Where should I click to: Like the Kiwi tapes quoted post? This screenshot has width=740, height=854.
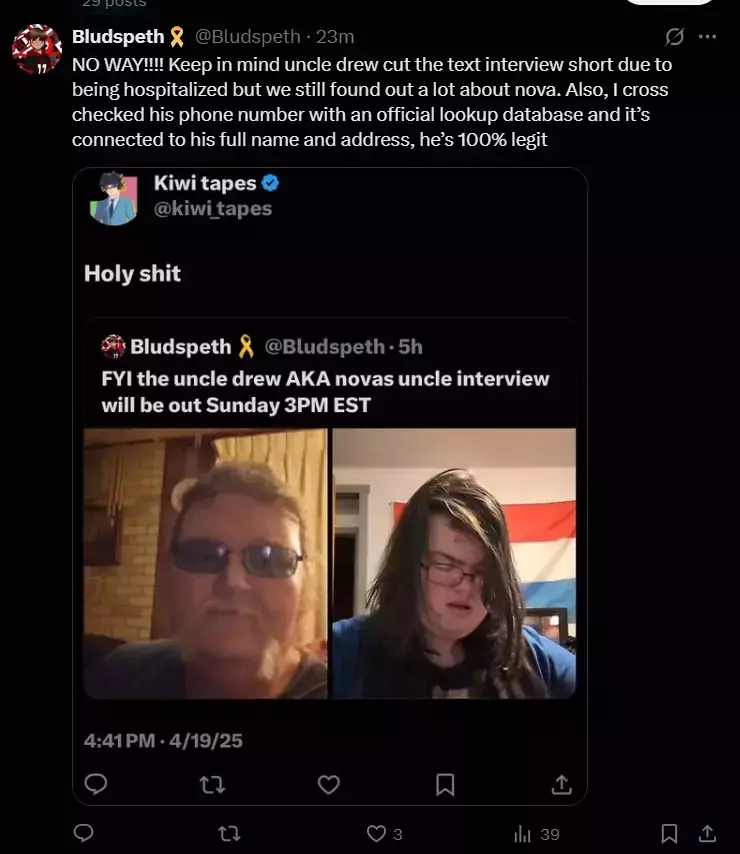point(329,785)
